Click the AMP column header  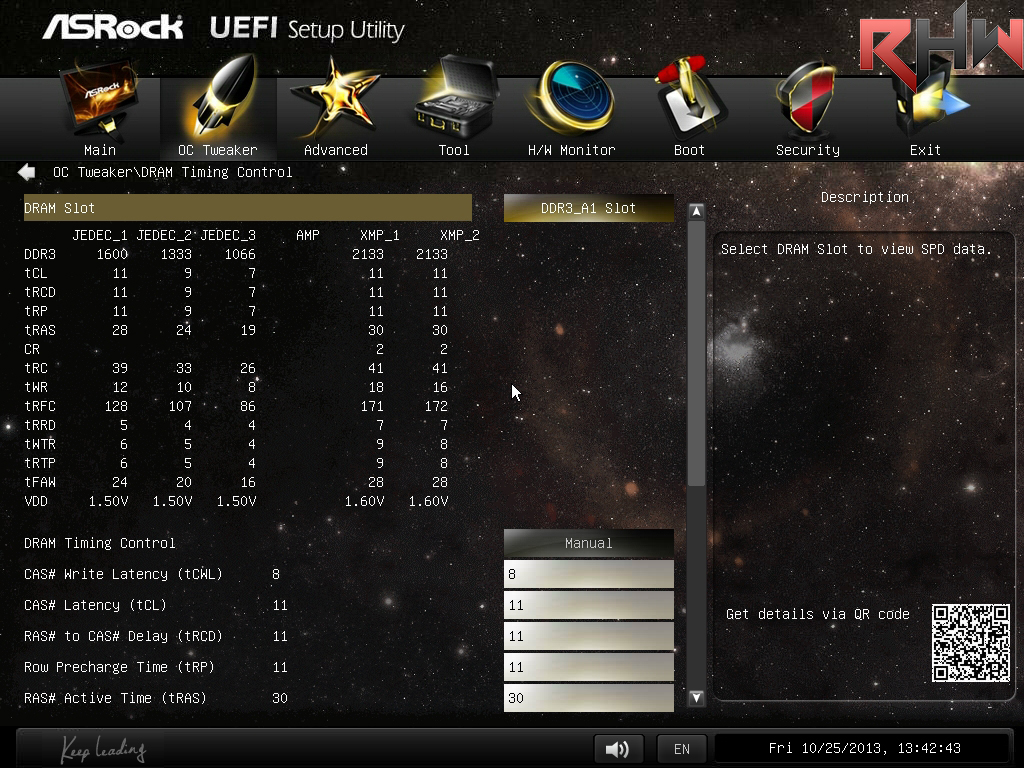(308, 235)
